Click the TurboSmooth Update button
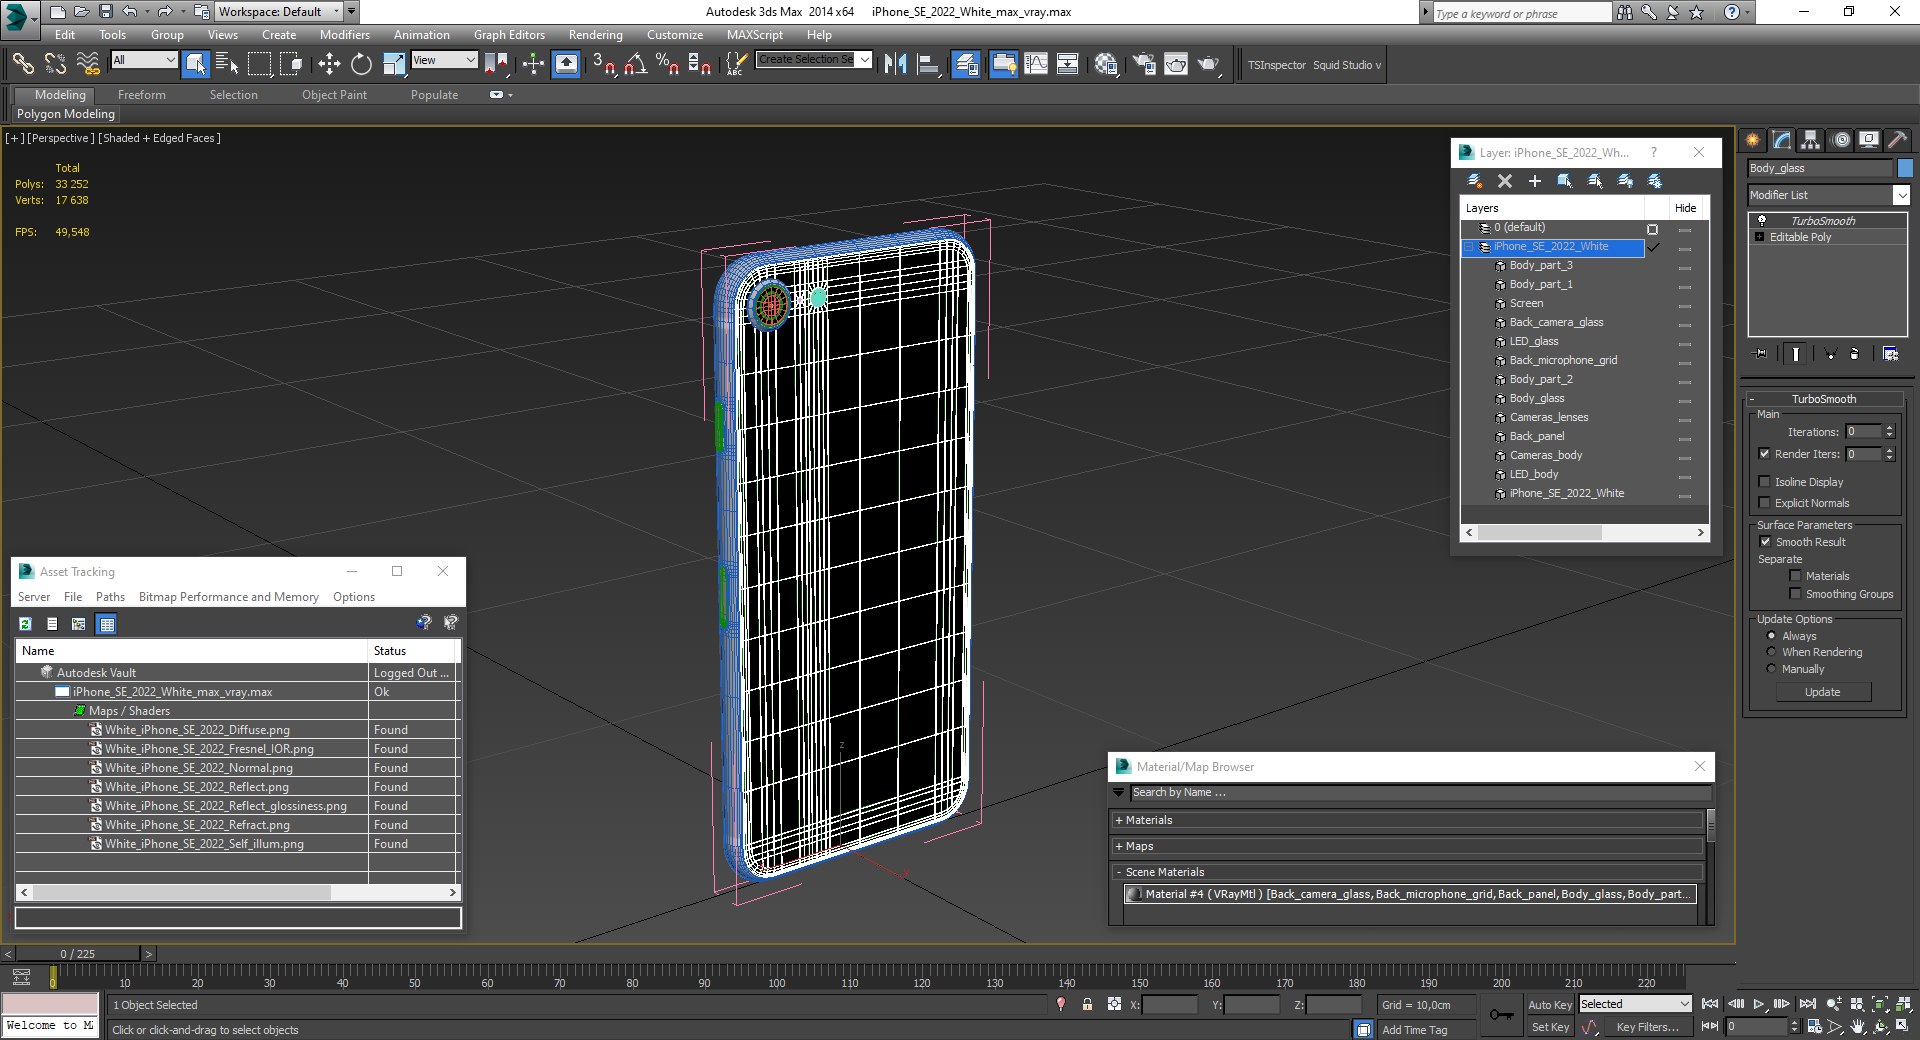Screen dimensions: 1920x1040 tap(1822, 692)
